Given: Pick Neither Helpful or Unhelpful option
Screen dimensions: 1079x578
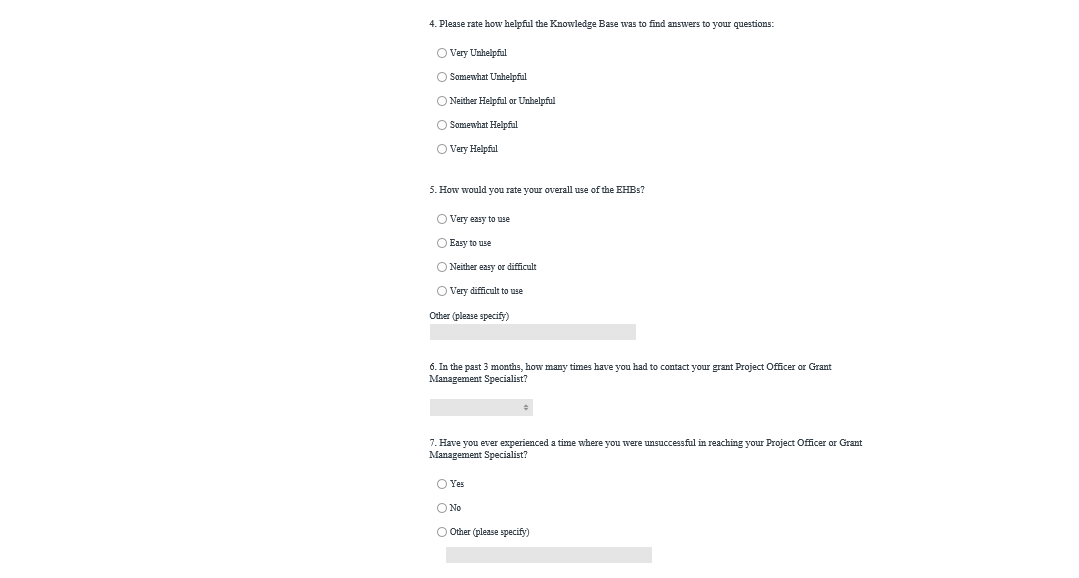Looking at the screenshot, I should [x=442, y=101].
